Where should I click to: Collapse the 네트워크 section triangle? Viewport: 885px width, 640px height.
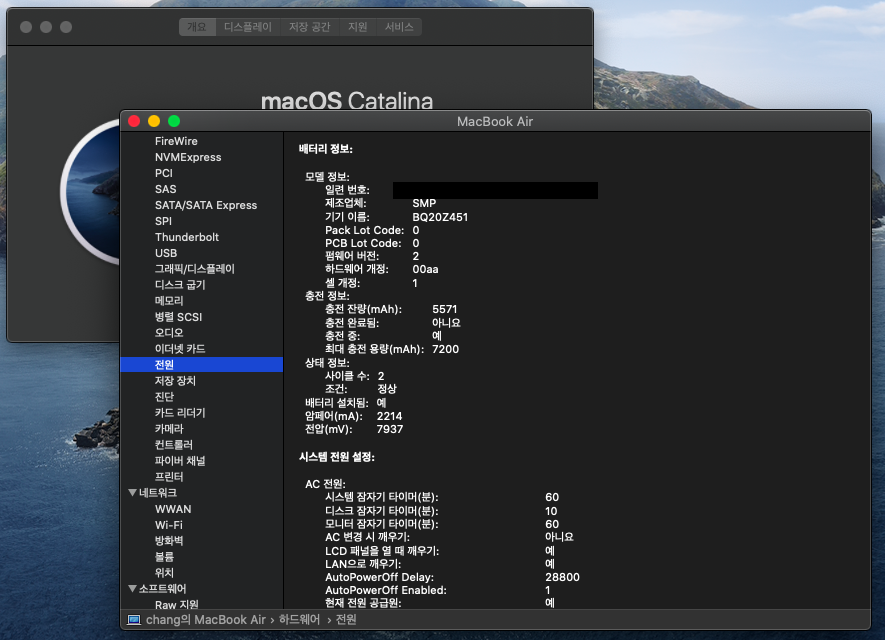[133, 493]
